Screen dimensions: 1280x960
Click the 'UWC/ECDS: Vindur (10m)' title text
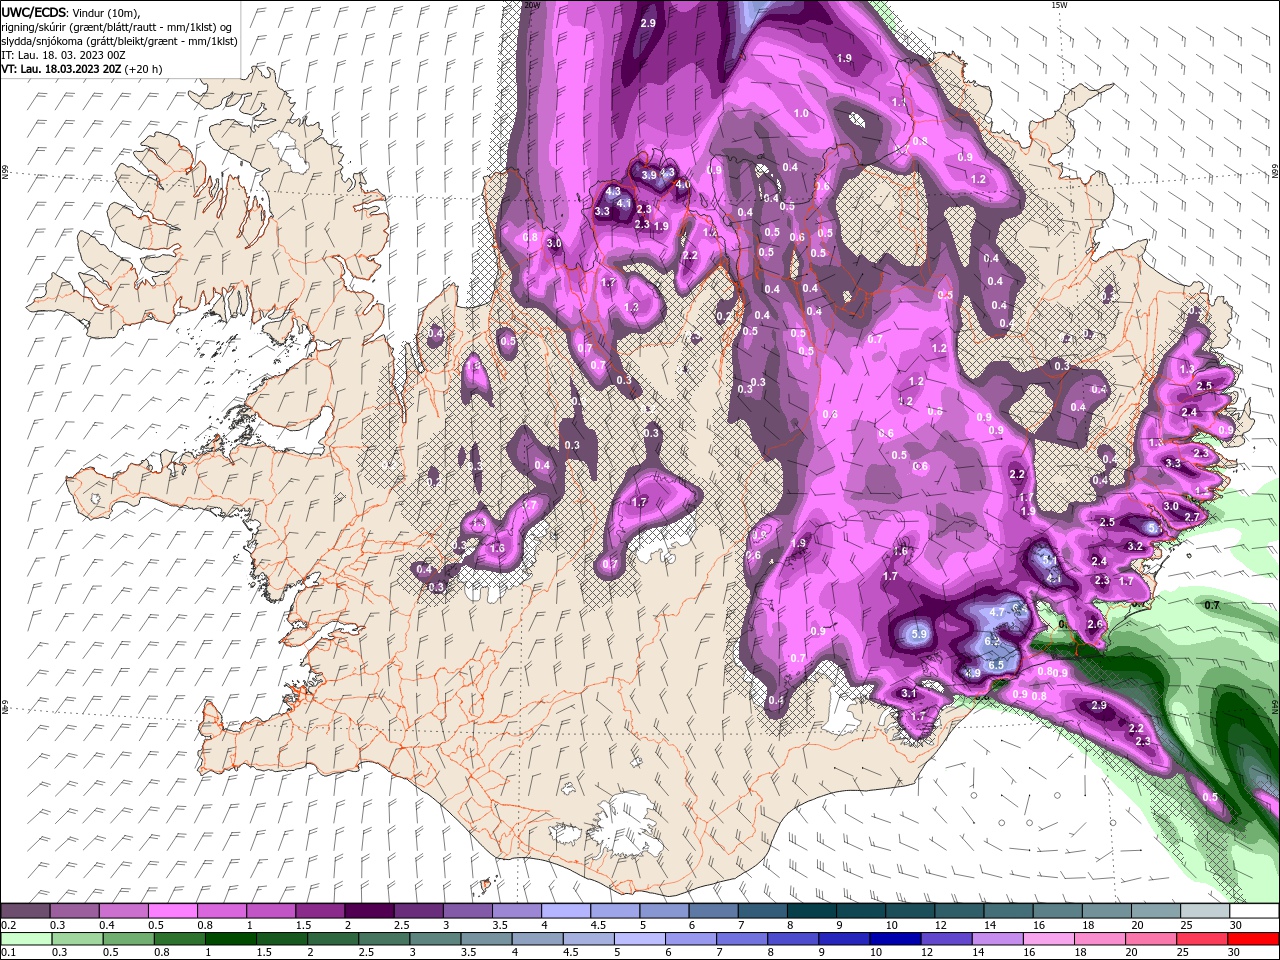(x=72, y=12)
